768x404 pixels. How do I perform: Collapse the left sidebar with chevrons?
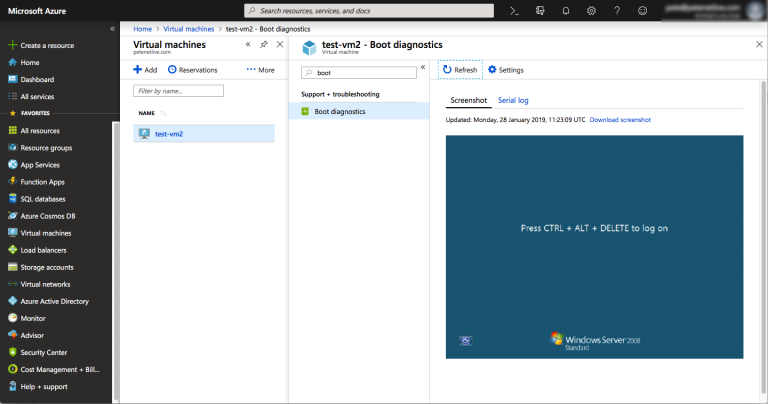point(112,29)
